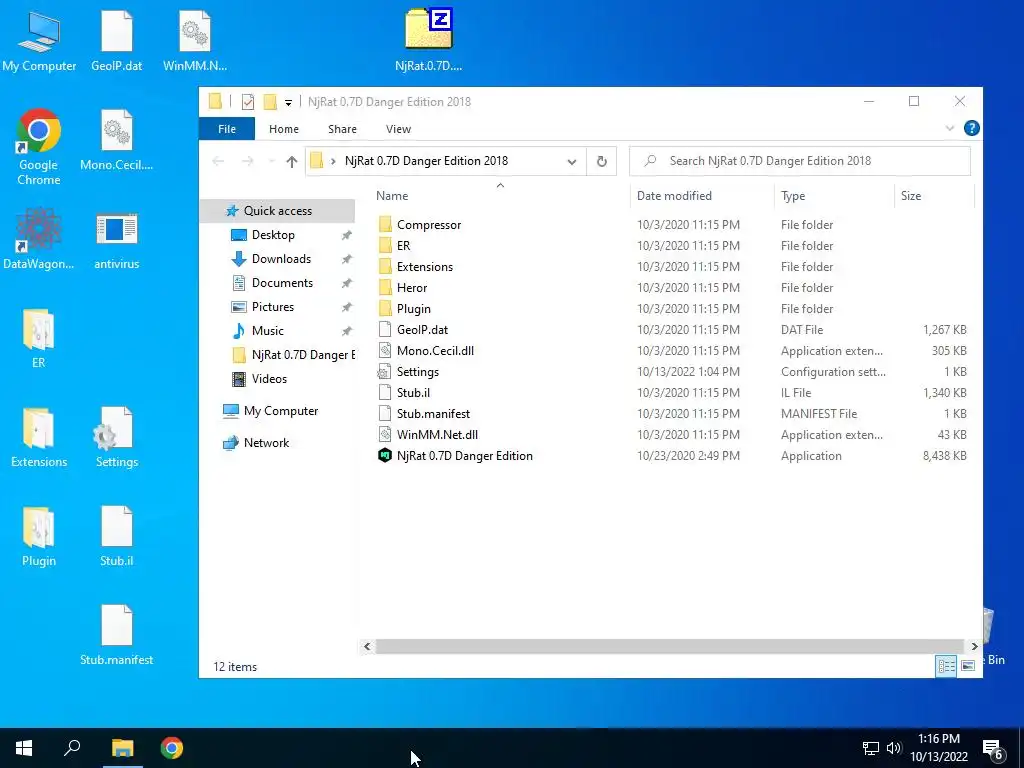Click the horizontal scrollbar left arrow
This screenshot has height=768, width=1024.
(367, 647)
